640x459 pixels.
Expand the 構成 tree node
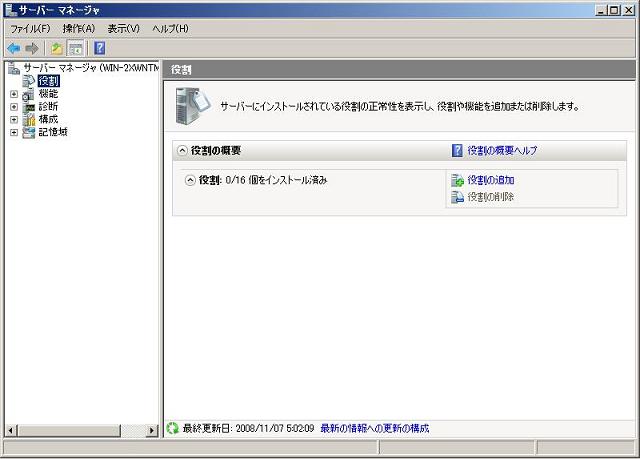[14, 120]
